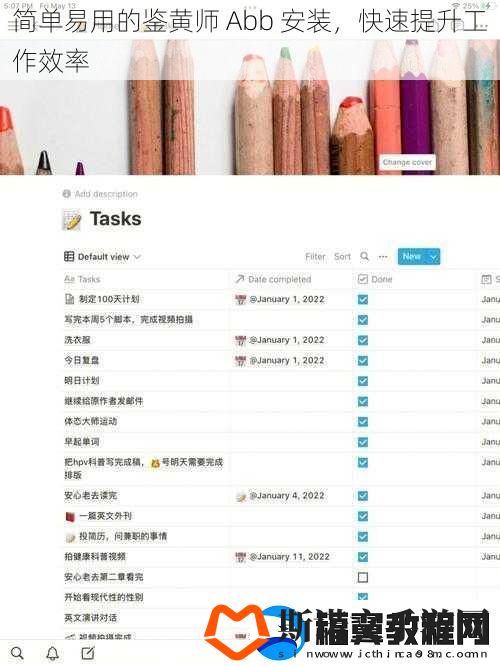Open the Tasks column header menu
The image size is (500, 666).
coord(82,279)
